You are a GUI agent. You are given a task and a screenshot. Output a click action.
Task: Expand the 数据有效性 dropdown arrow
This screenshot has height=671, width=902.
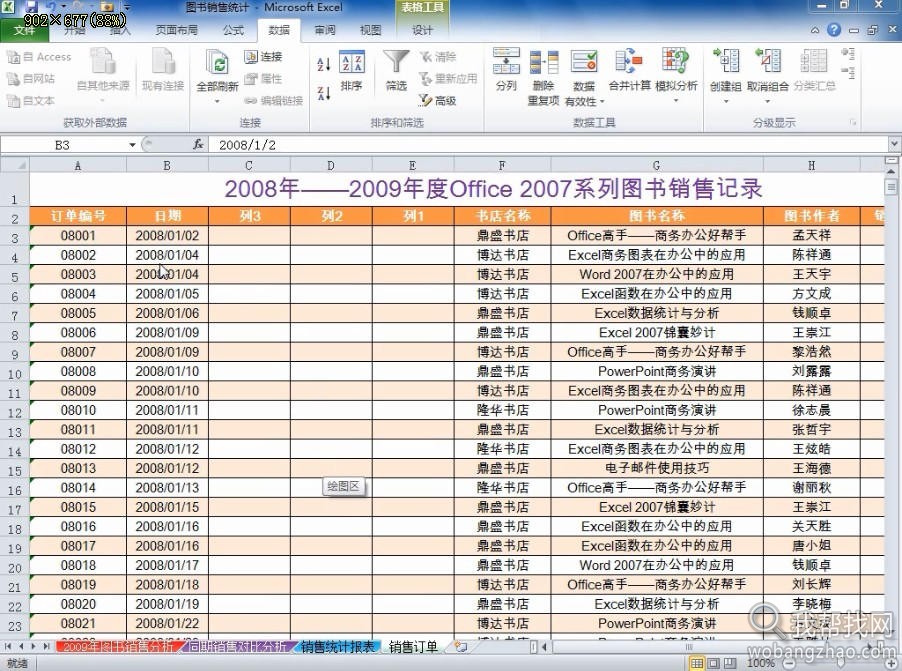(x=602, y=101)
